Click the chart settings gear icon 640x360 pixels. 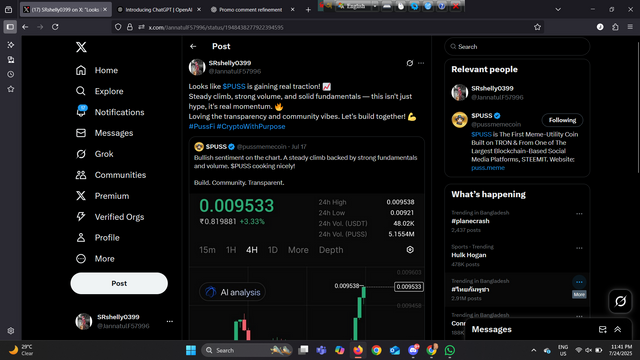click(x=410, y=249)
